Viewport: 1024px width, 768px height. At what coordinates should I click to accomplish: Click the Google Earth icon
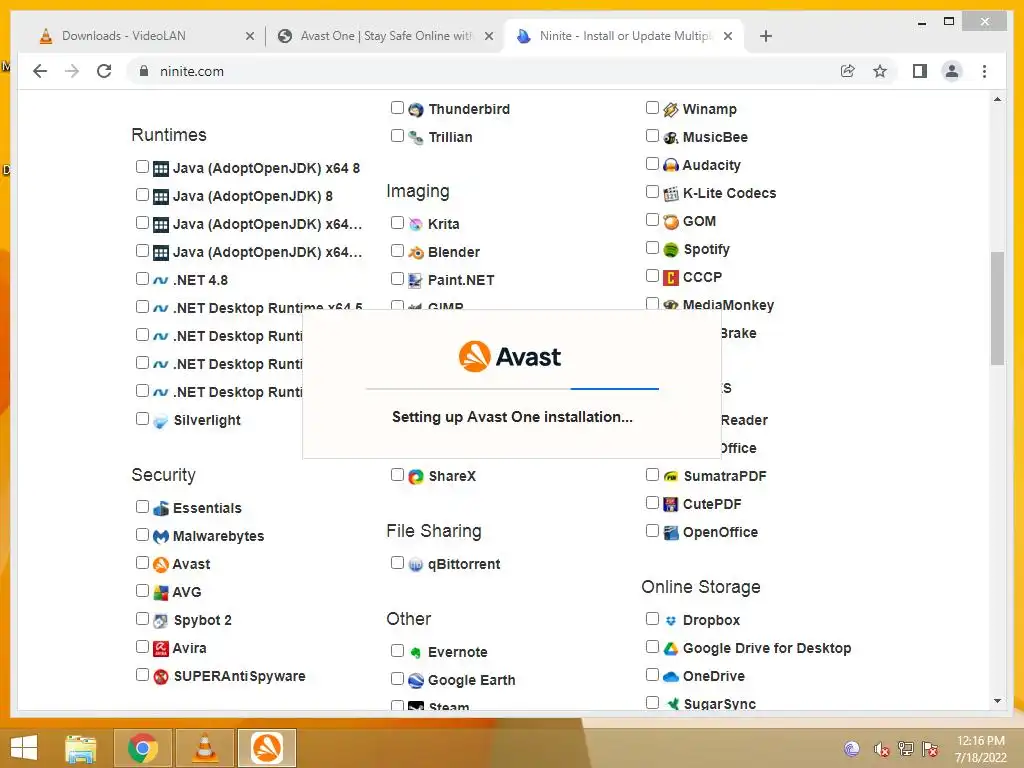tap(416, 680)
